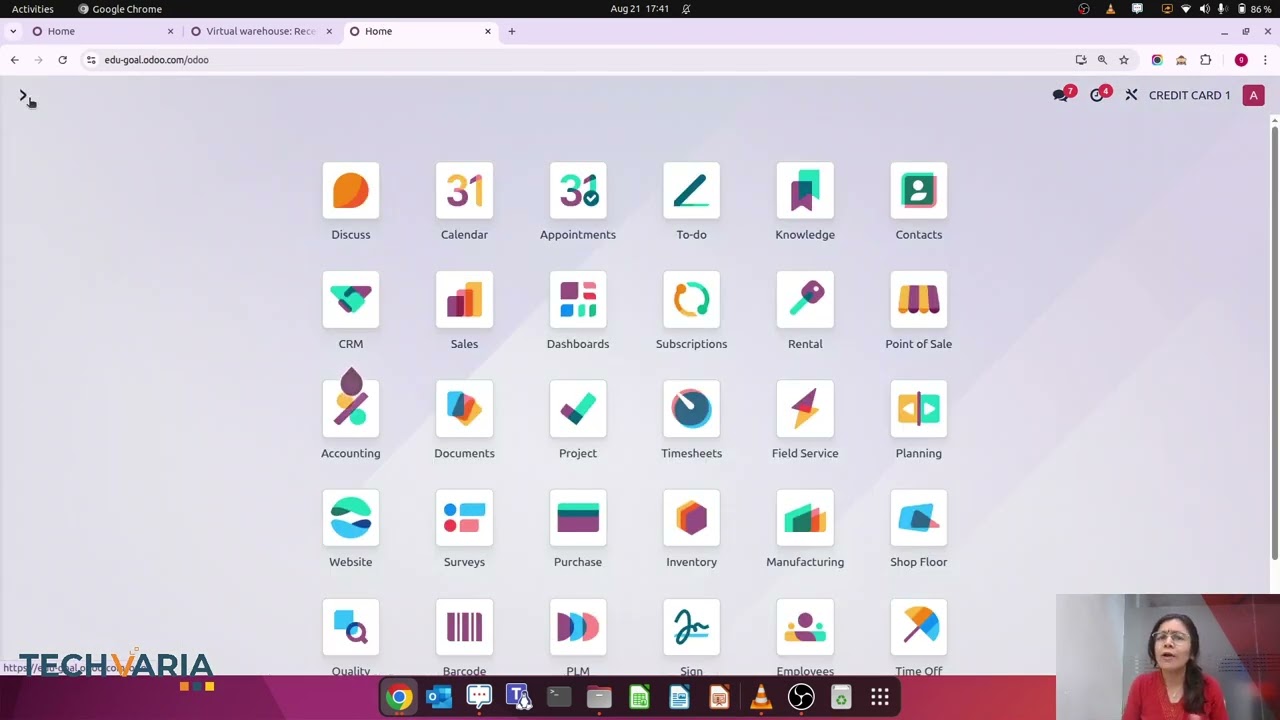
Task: Focus the address bar URL
Action: pyautogui.click(x=156, y=60)
